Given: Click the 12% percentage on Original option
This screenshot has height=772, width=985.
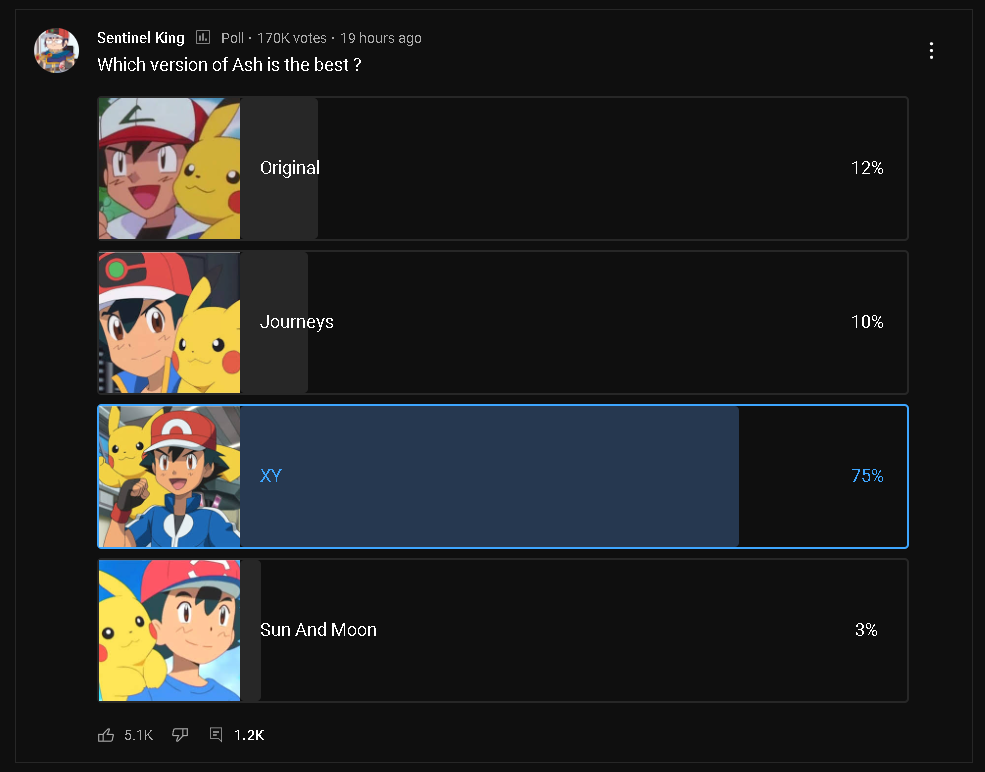Looking at the screenshot, I should click(867, 168).
